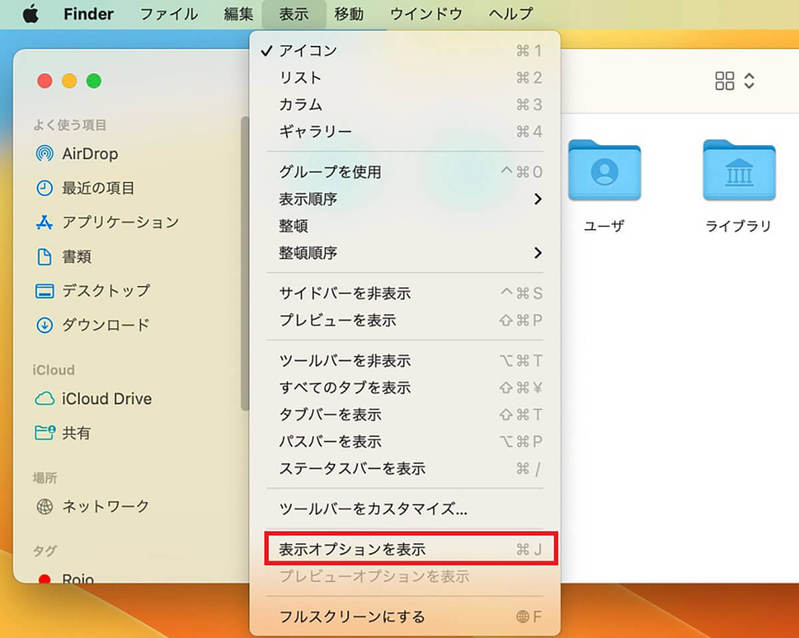Viewport: 799px width, 638px height.
Task: Open the Finder menu
Action: coord(89,14)
